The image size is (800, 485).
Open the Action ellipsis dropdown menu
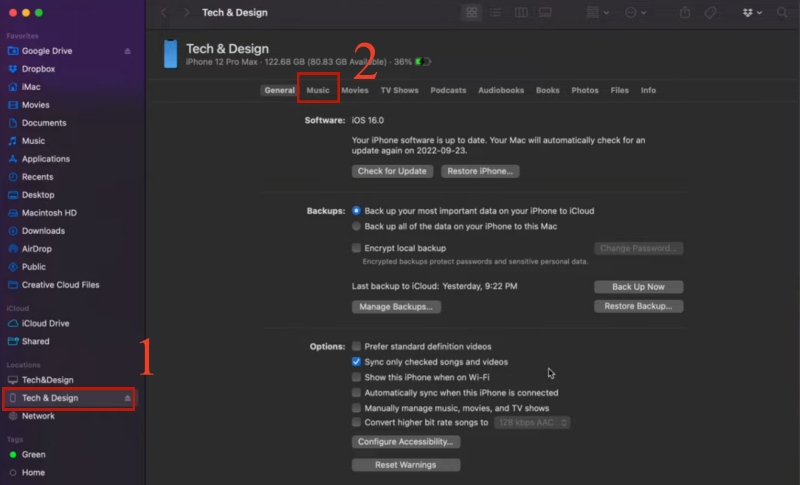[636, 12]
